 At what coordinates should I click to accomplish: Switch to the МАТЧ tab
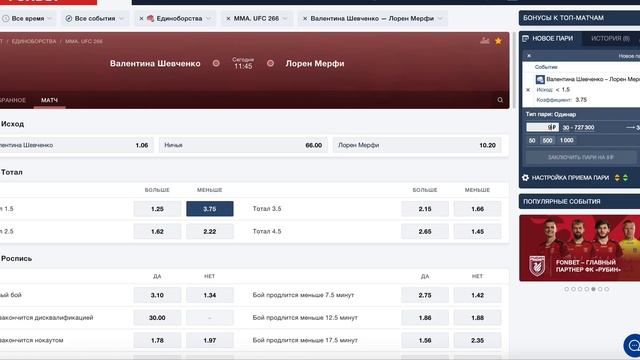click(49, 100)
